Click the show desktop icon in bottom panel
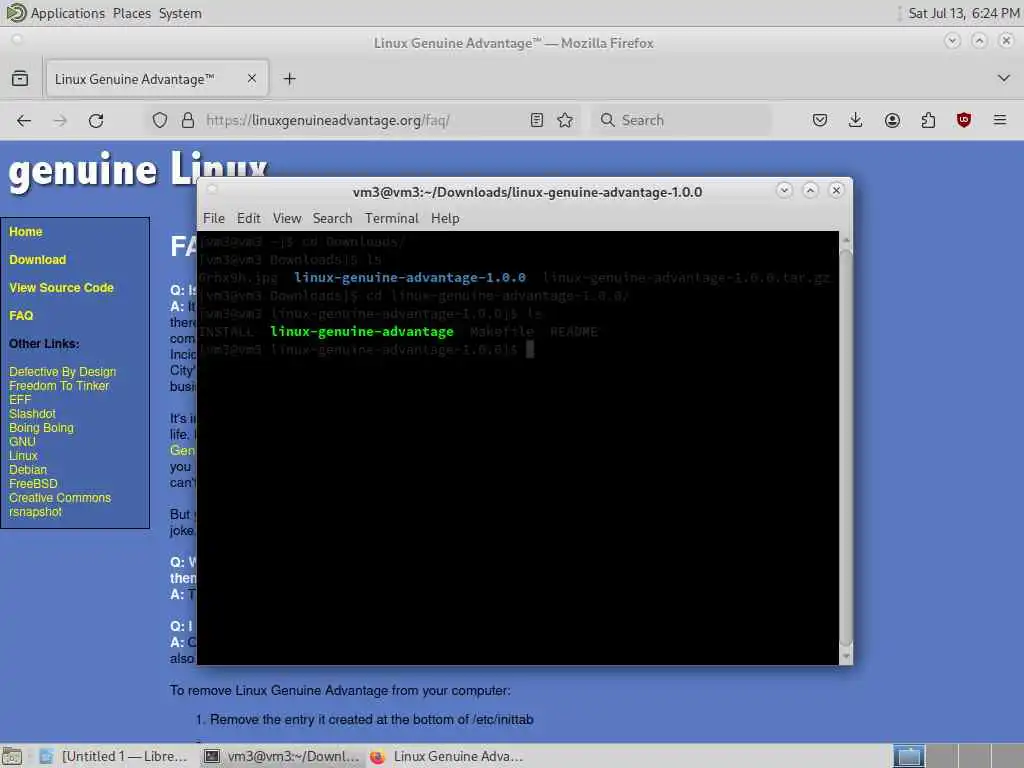The width and height of the screenshot is (1024, 768). 12,756
